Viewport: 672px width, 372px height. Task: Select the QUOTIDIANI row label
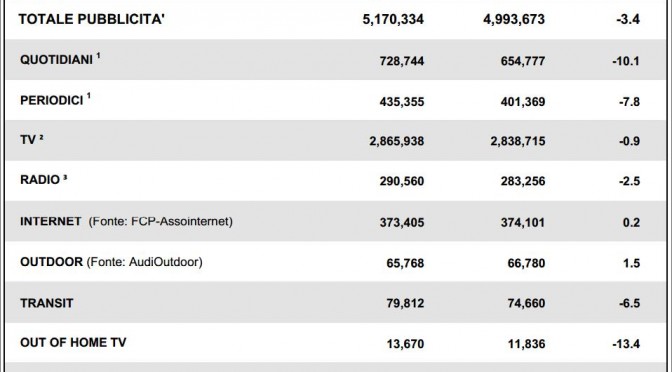[60, 59]
